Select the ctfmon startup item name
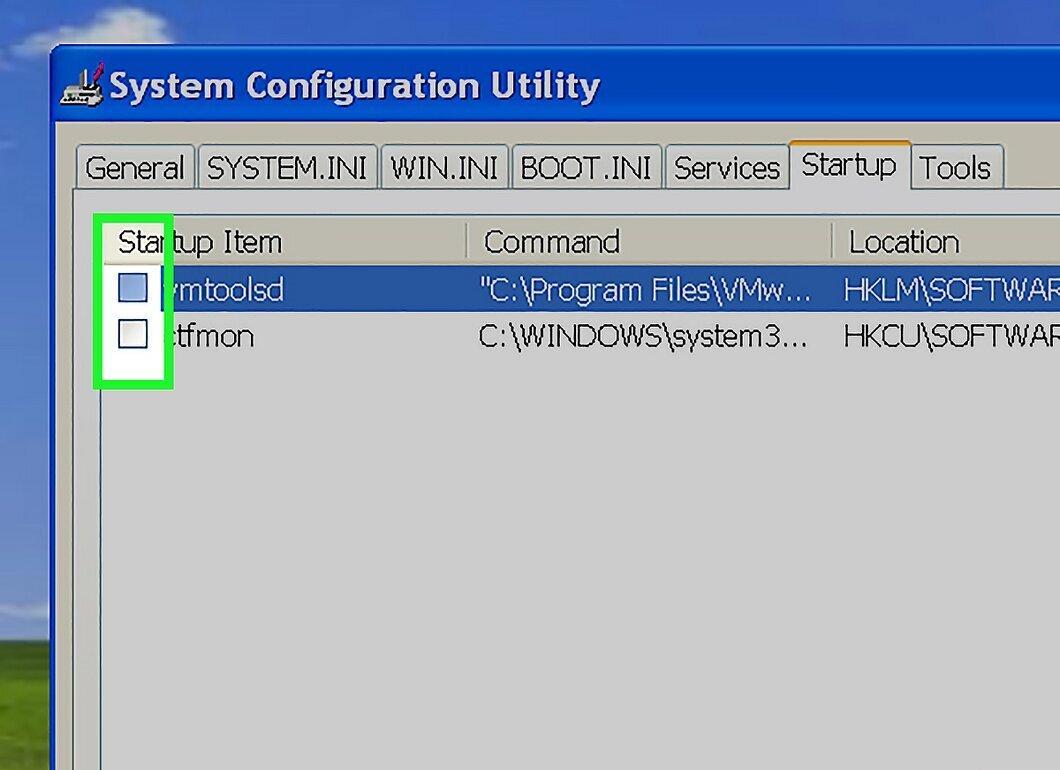 point(211,336)
